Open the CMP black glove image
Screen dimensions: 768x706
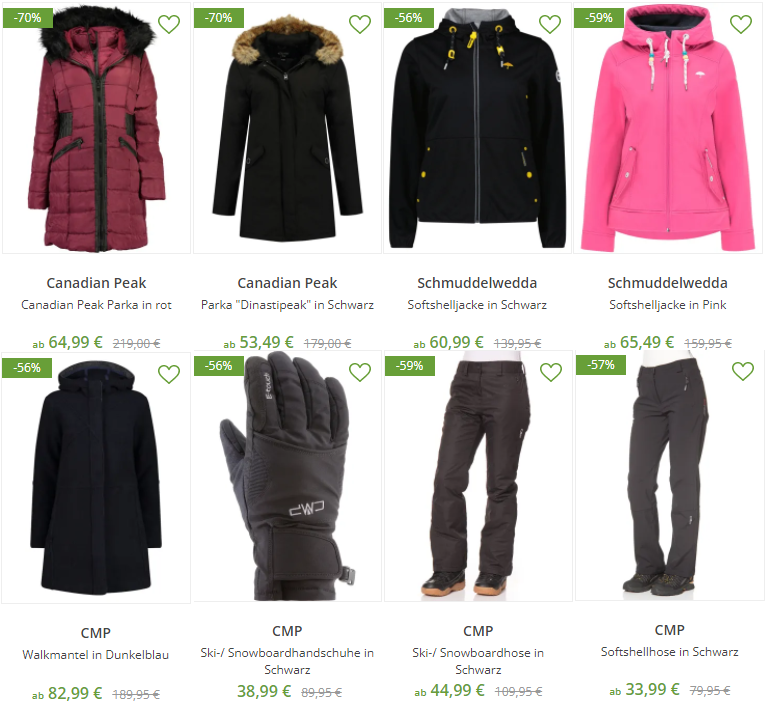(x=288, y=476)
